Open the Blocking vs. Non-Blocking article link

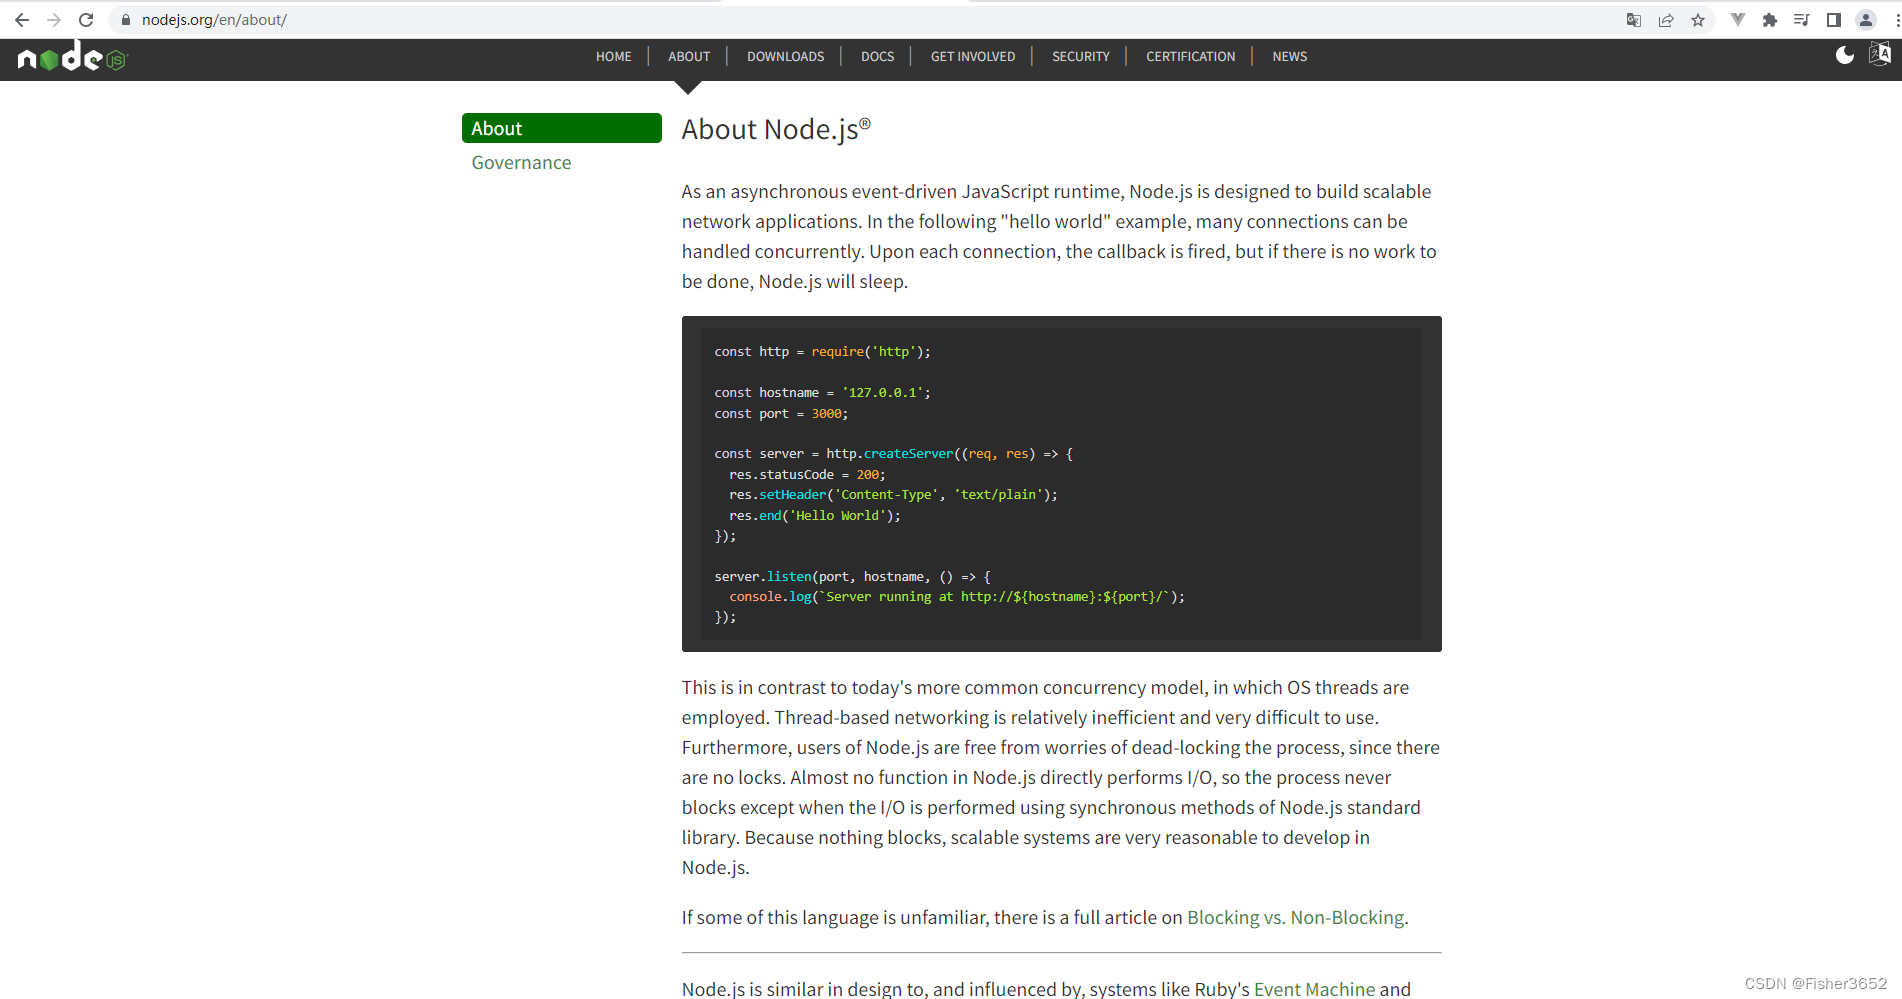pos(1295,918)
